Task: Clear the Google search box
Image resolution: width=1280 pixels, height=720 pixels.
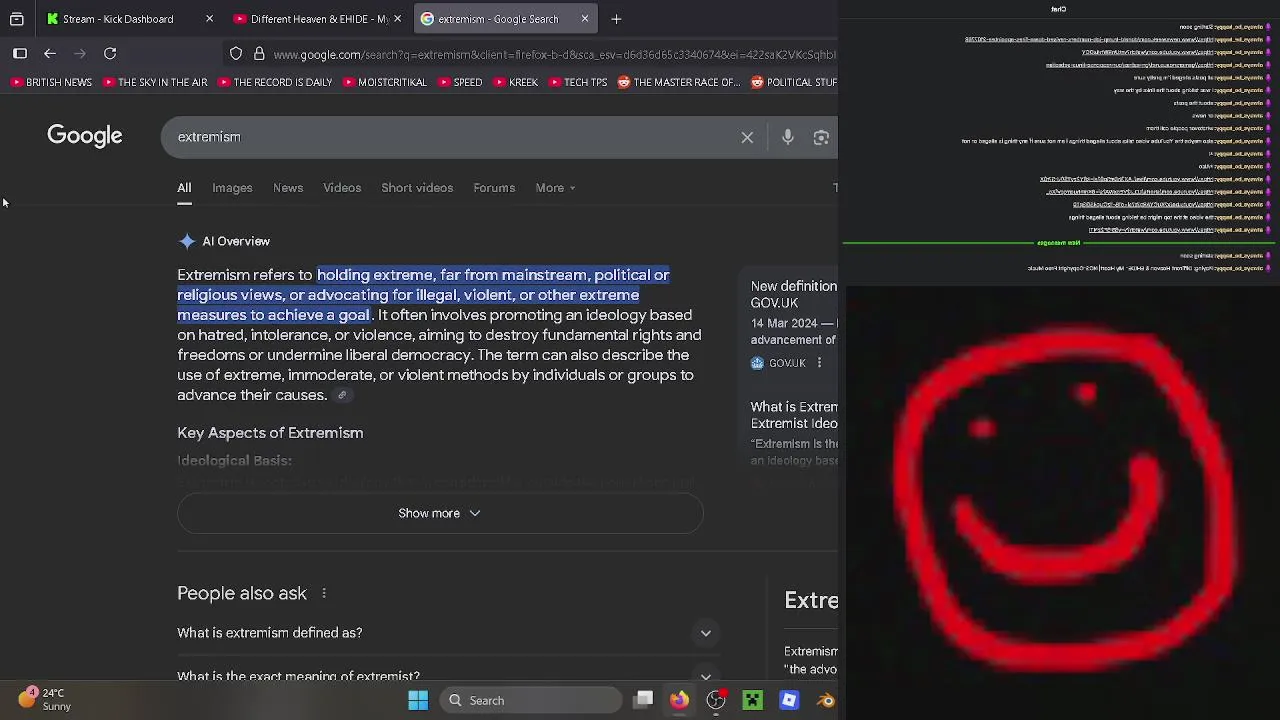Action: [747, 138]
